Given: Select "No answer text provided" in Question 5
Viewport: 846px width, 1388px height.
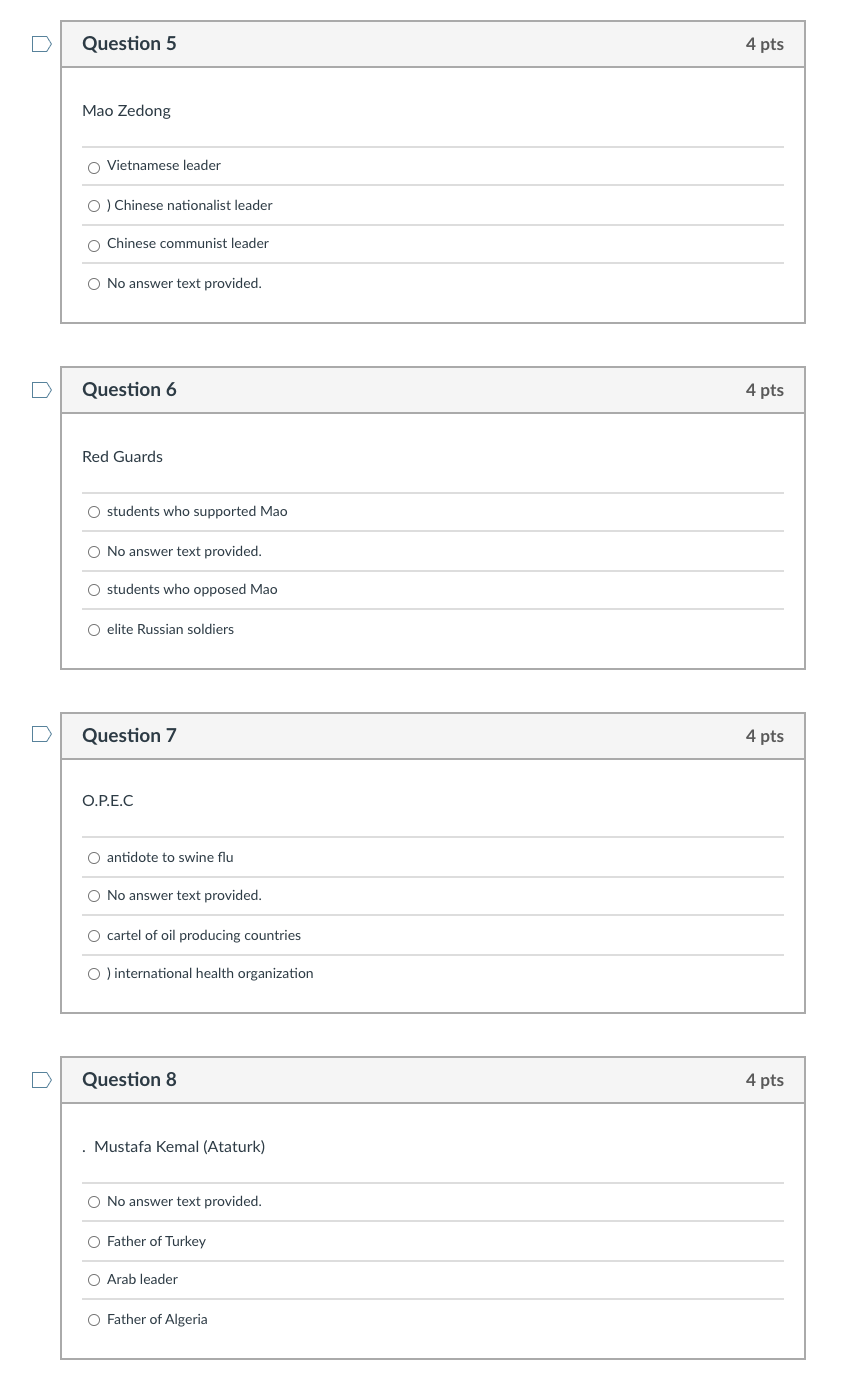Looking at the screenshot, I should click(x=94, y=284).
